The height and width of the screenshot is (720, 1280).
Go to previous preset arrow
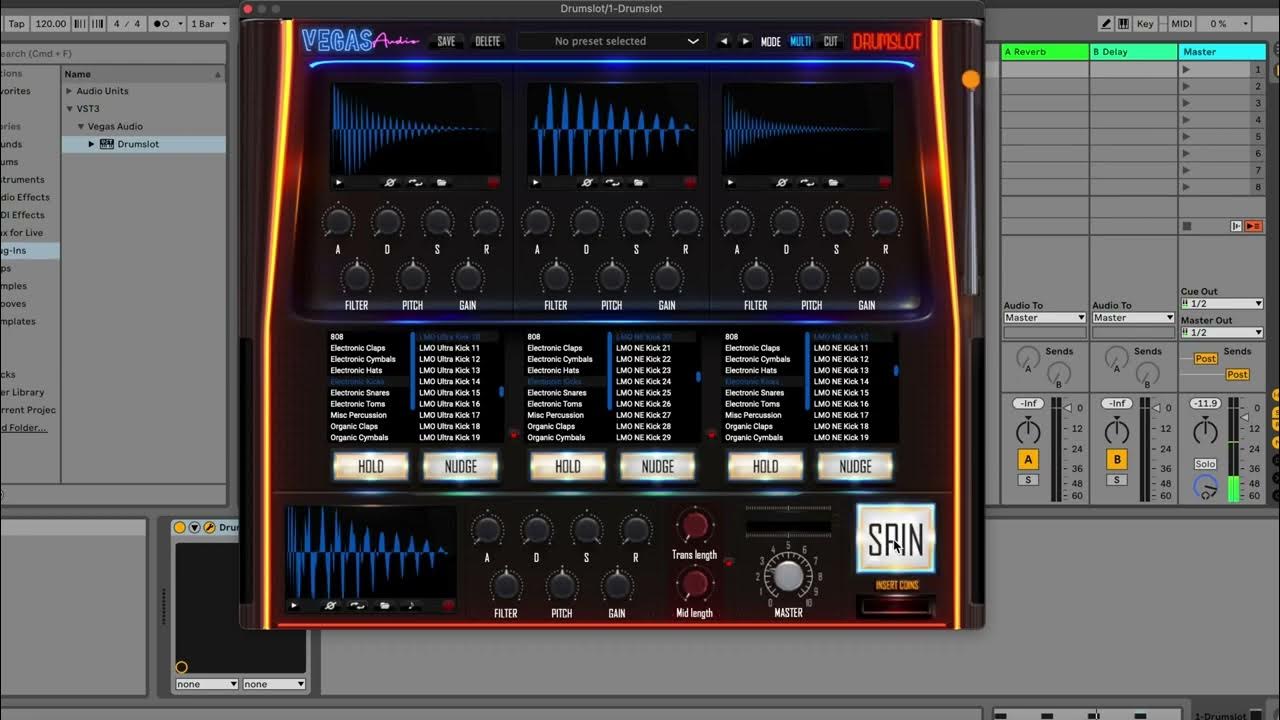click(724, 41)
